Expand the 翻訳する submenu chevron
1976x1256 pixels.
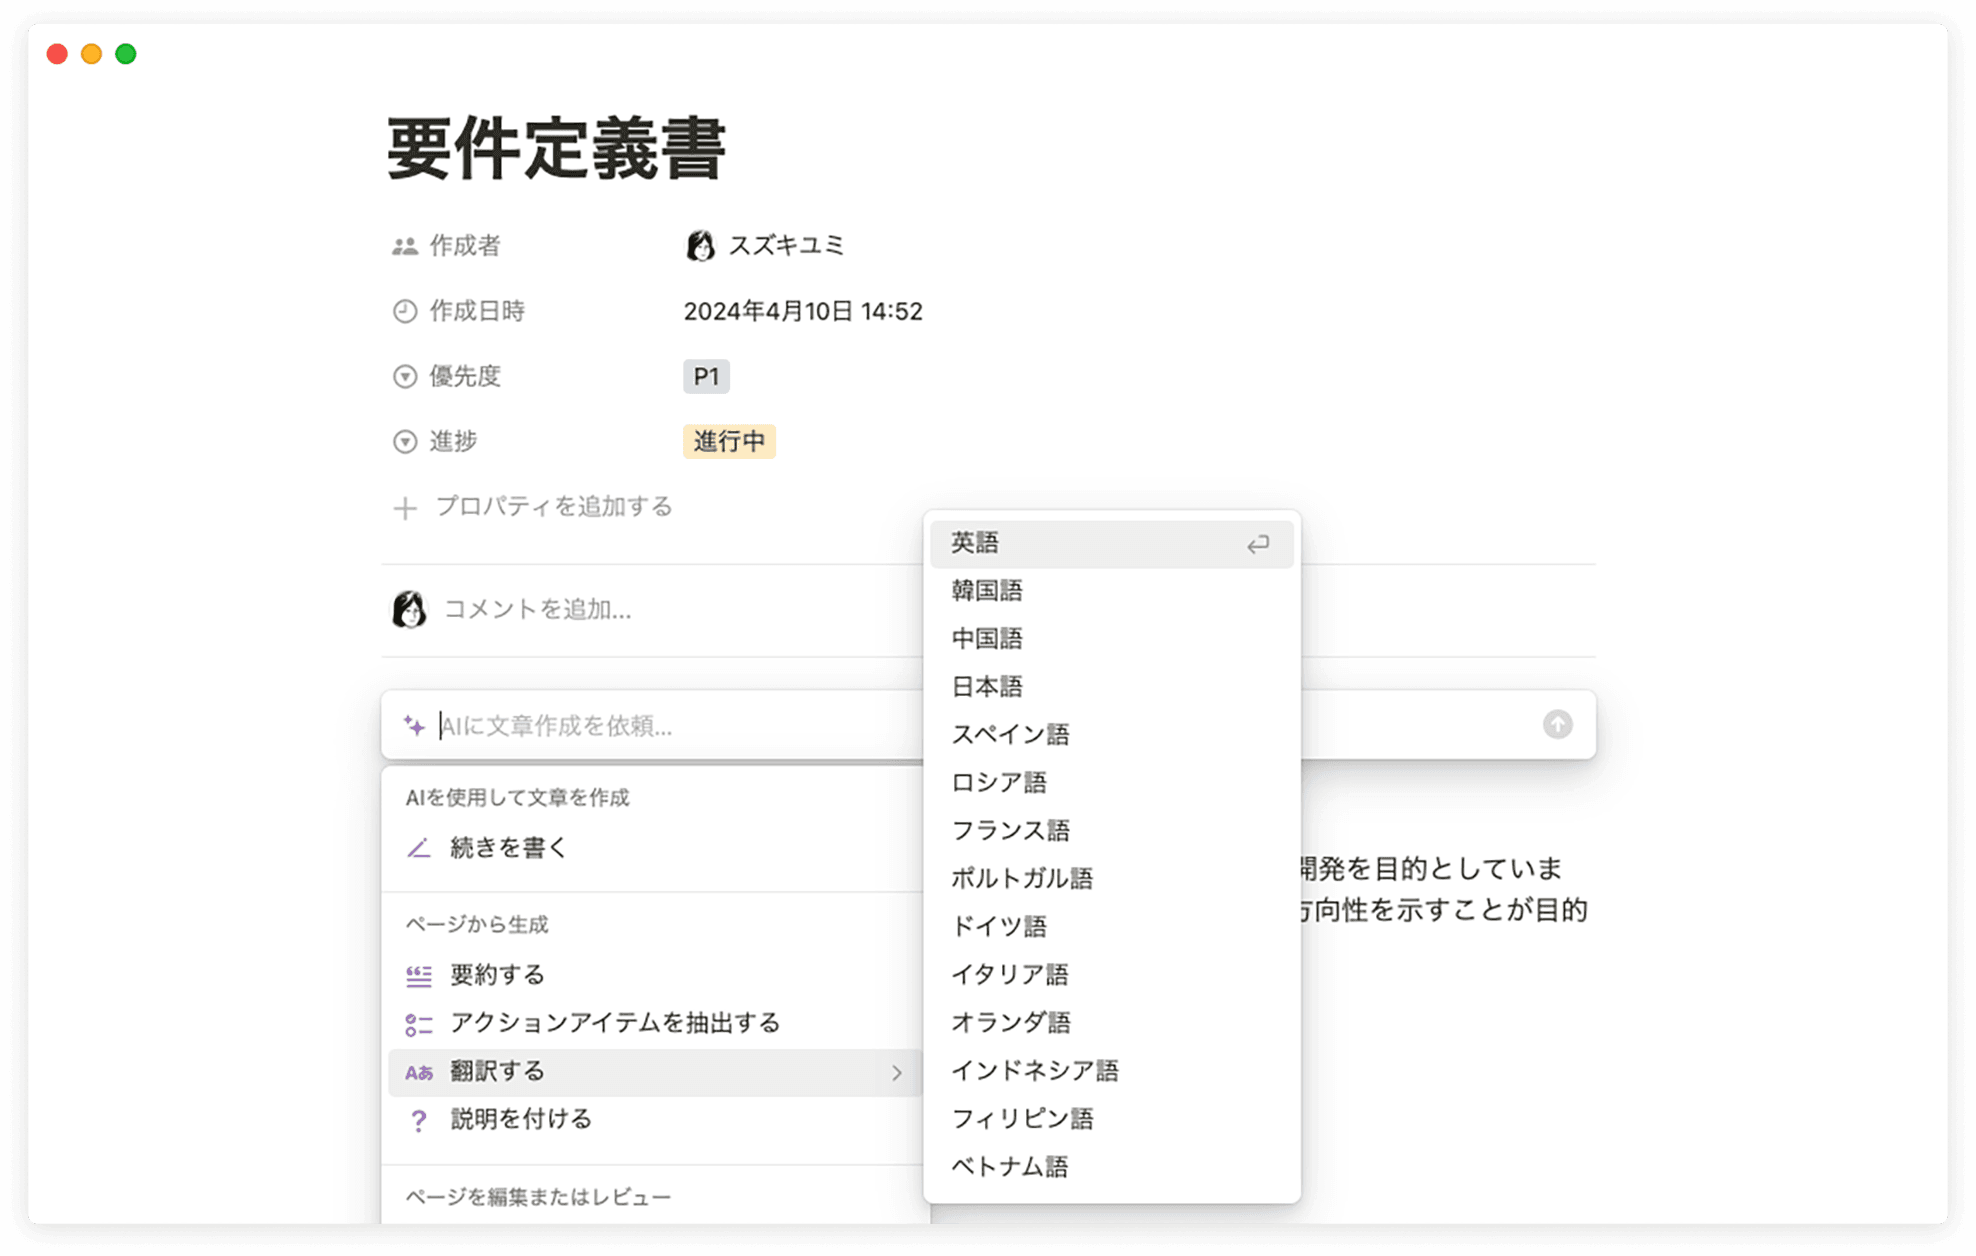coord(897,1072)
